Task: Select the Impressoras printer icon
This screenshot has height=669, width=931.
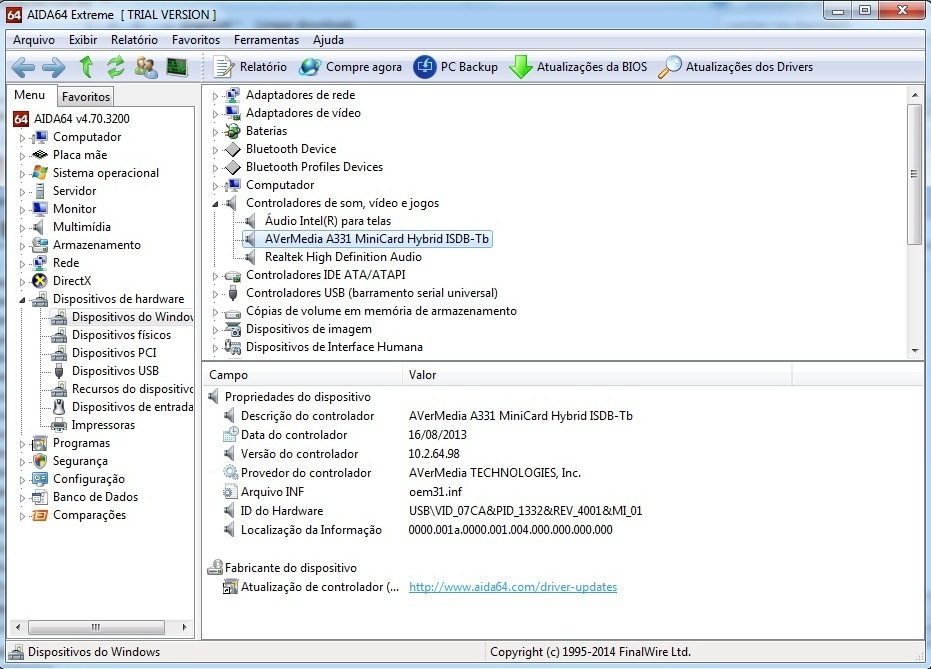Action: pyautogui.click(x=59, y=425)
